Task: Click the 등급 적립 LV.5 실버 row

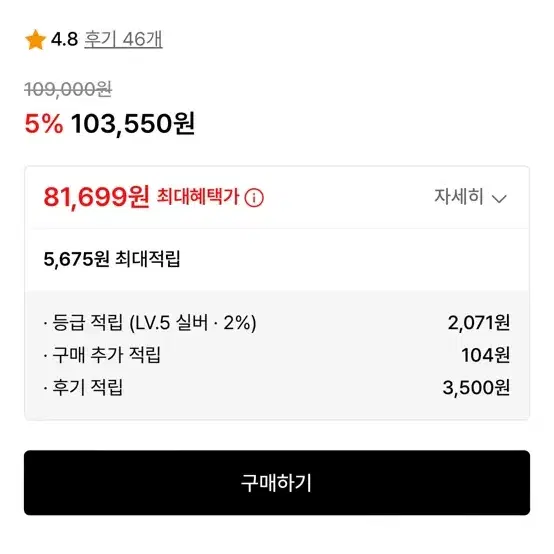Action: [x=277, y=323]
